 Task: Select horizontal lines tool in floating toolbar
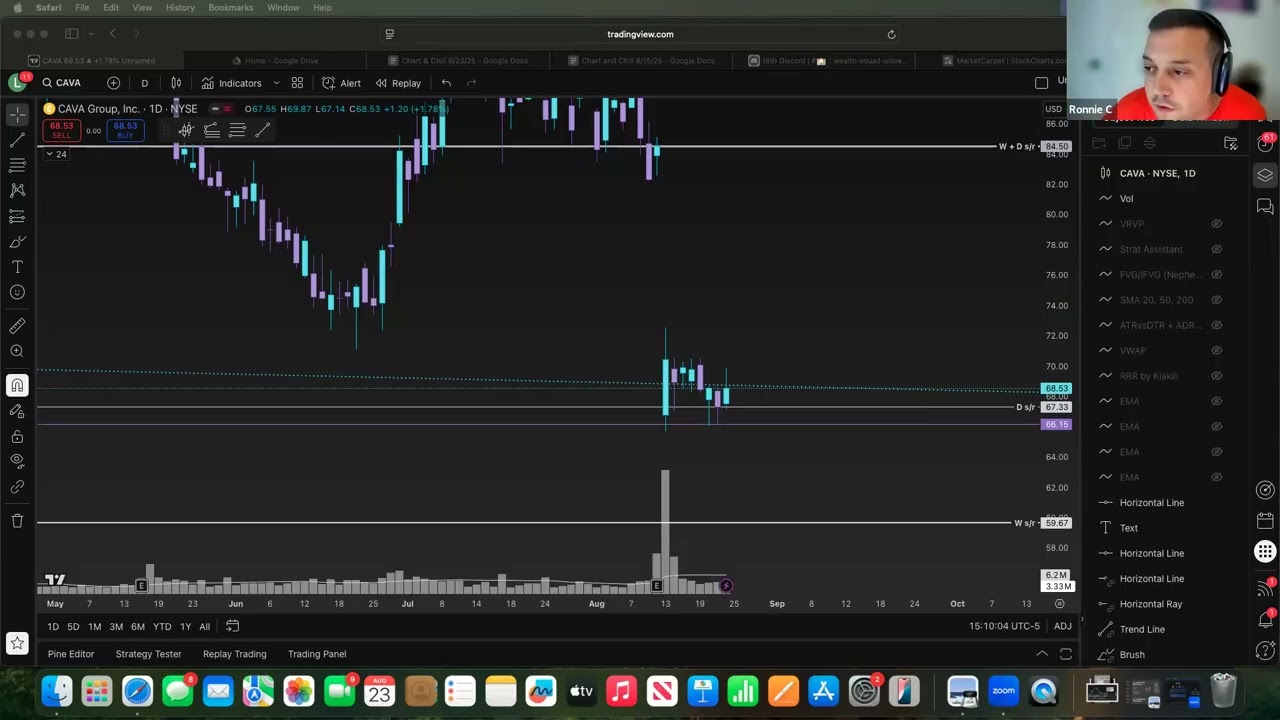pos(237,130)
